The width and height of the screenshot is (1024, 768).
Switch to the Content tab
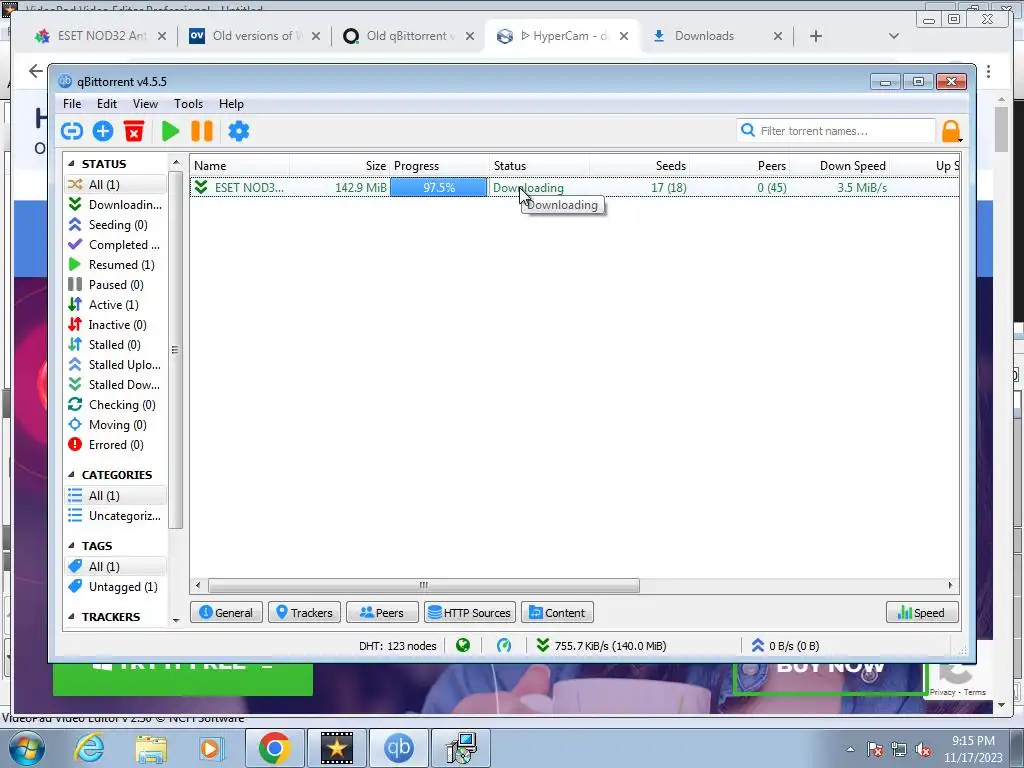[x=557, y=613]
